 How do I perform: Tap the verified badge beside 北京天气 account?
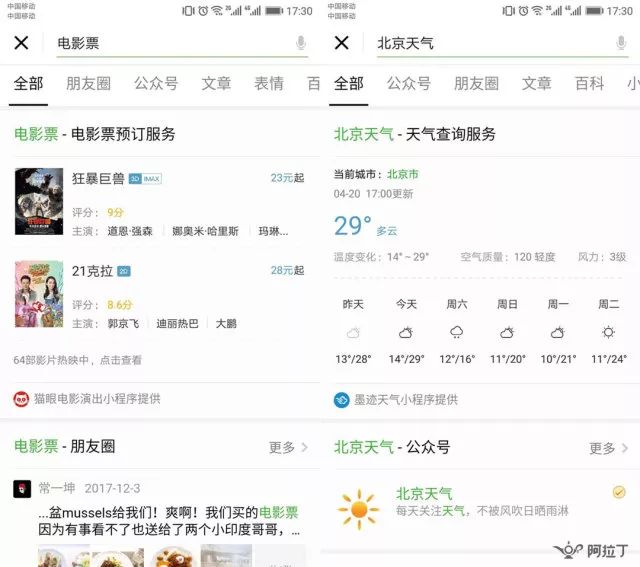click(619, 492)
